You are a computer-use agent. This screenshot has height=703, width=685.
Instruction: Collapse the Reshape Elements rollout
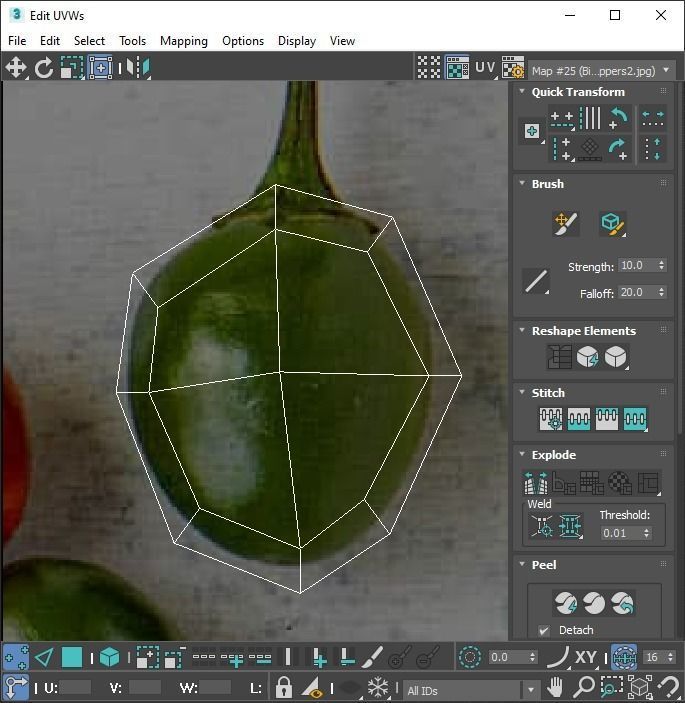[522, 330]
